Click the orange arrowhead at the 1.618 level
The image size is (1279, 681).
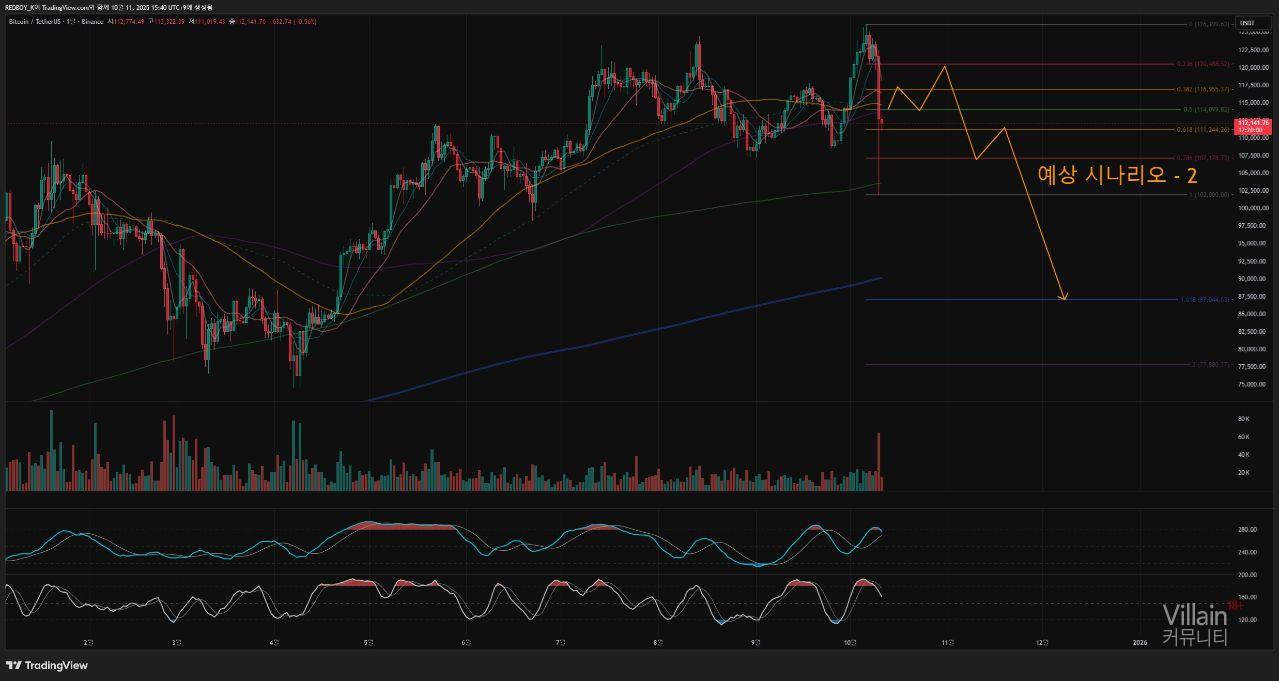pos(1064,296)
